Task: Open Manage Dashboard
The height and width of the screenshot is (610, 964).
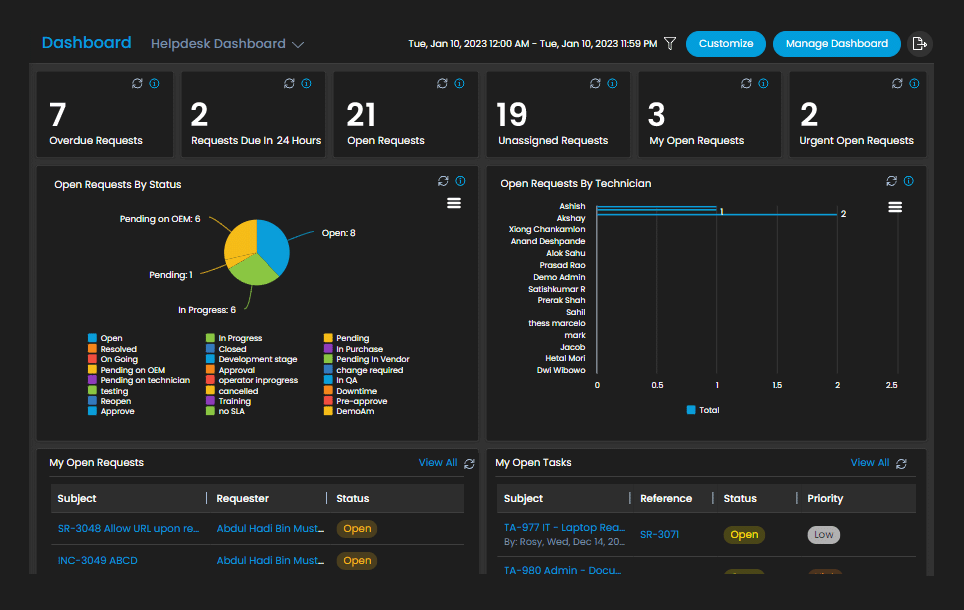Action: pos(837,44)
